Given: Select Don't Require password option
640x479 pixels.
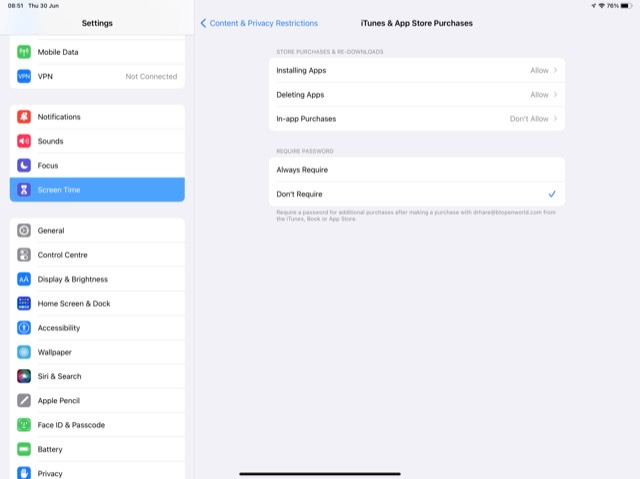Looking at the screenshot, I should pyautogui.click(x=416, y=194).
